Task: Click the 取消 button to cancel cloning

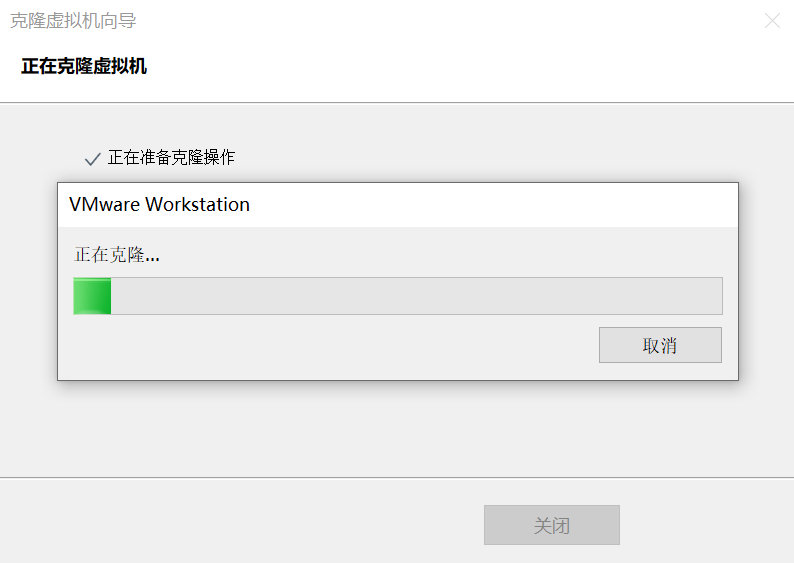Action: pos(660,345)
